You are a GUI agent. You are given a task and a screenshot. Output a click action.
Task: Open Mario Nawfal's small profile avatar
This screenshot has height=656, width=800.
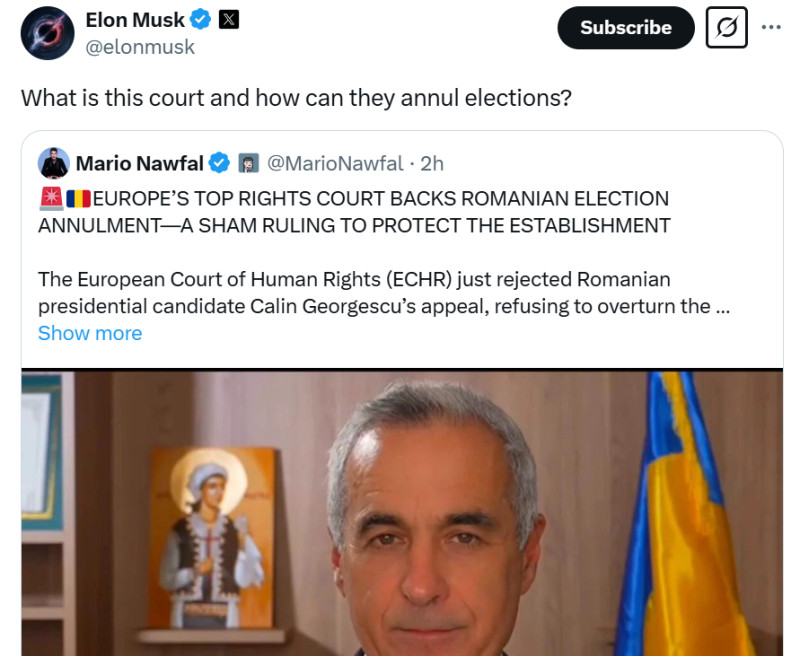tap(54, 163)
